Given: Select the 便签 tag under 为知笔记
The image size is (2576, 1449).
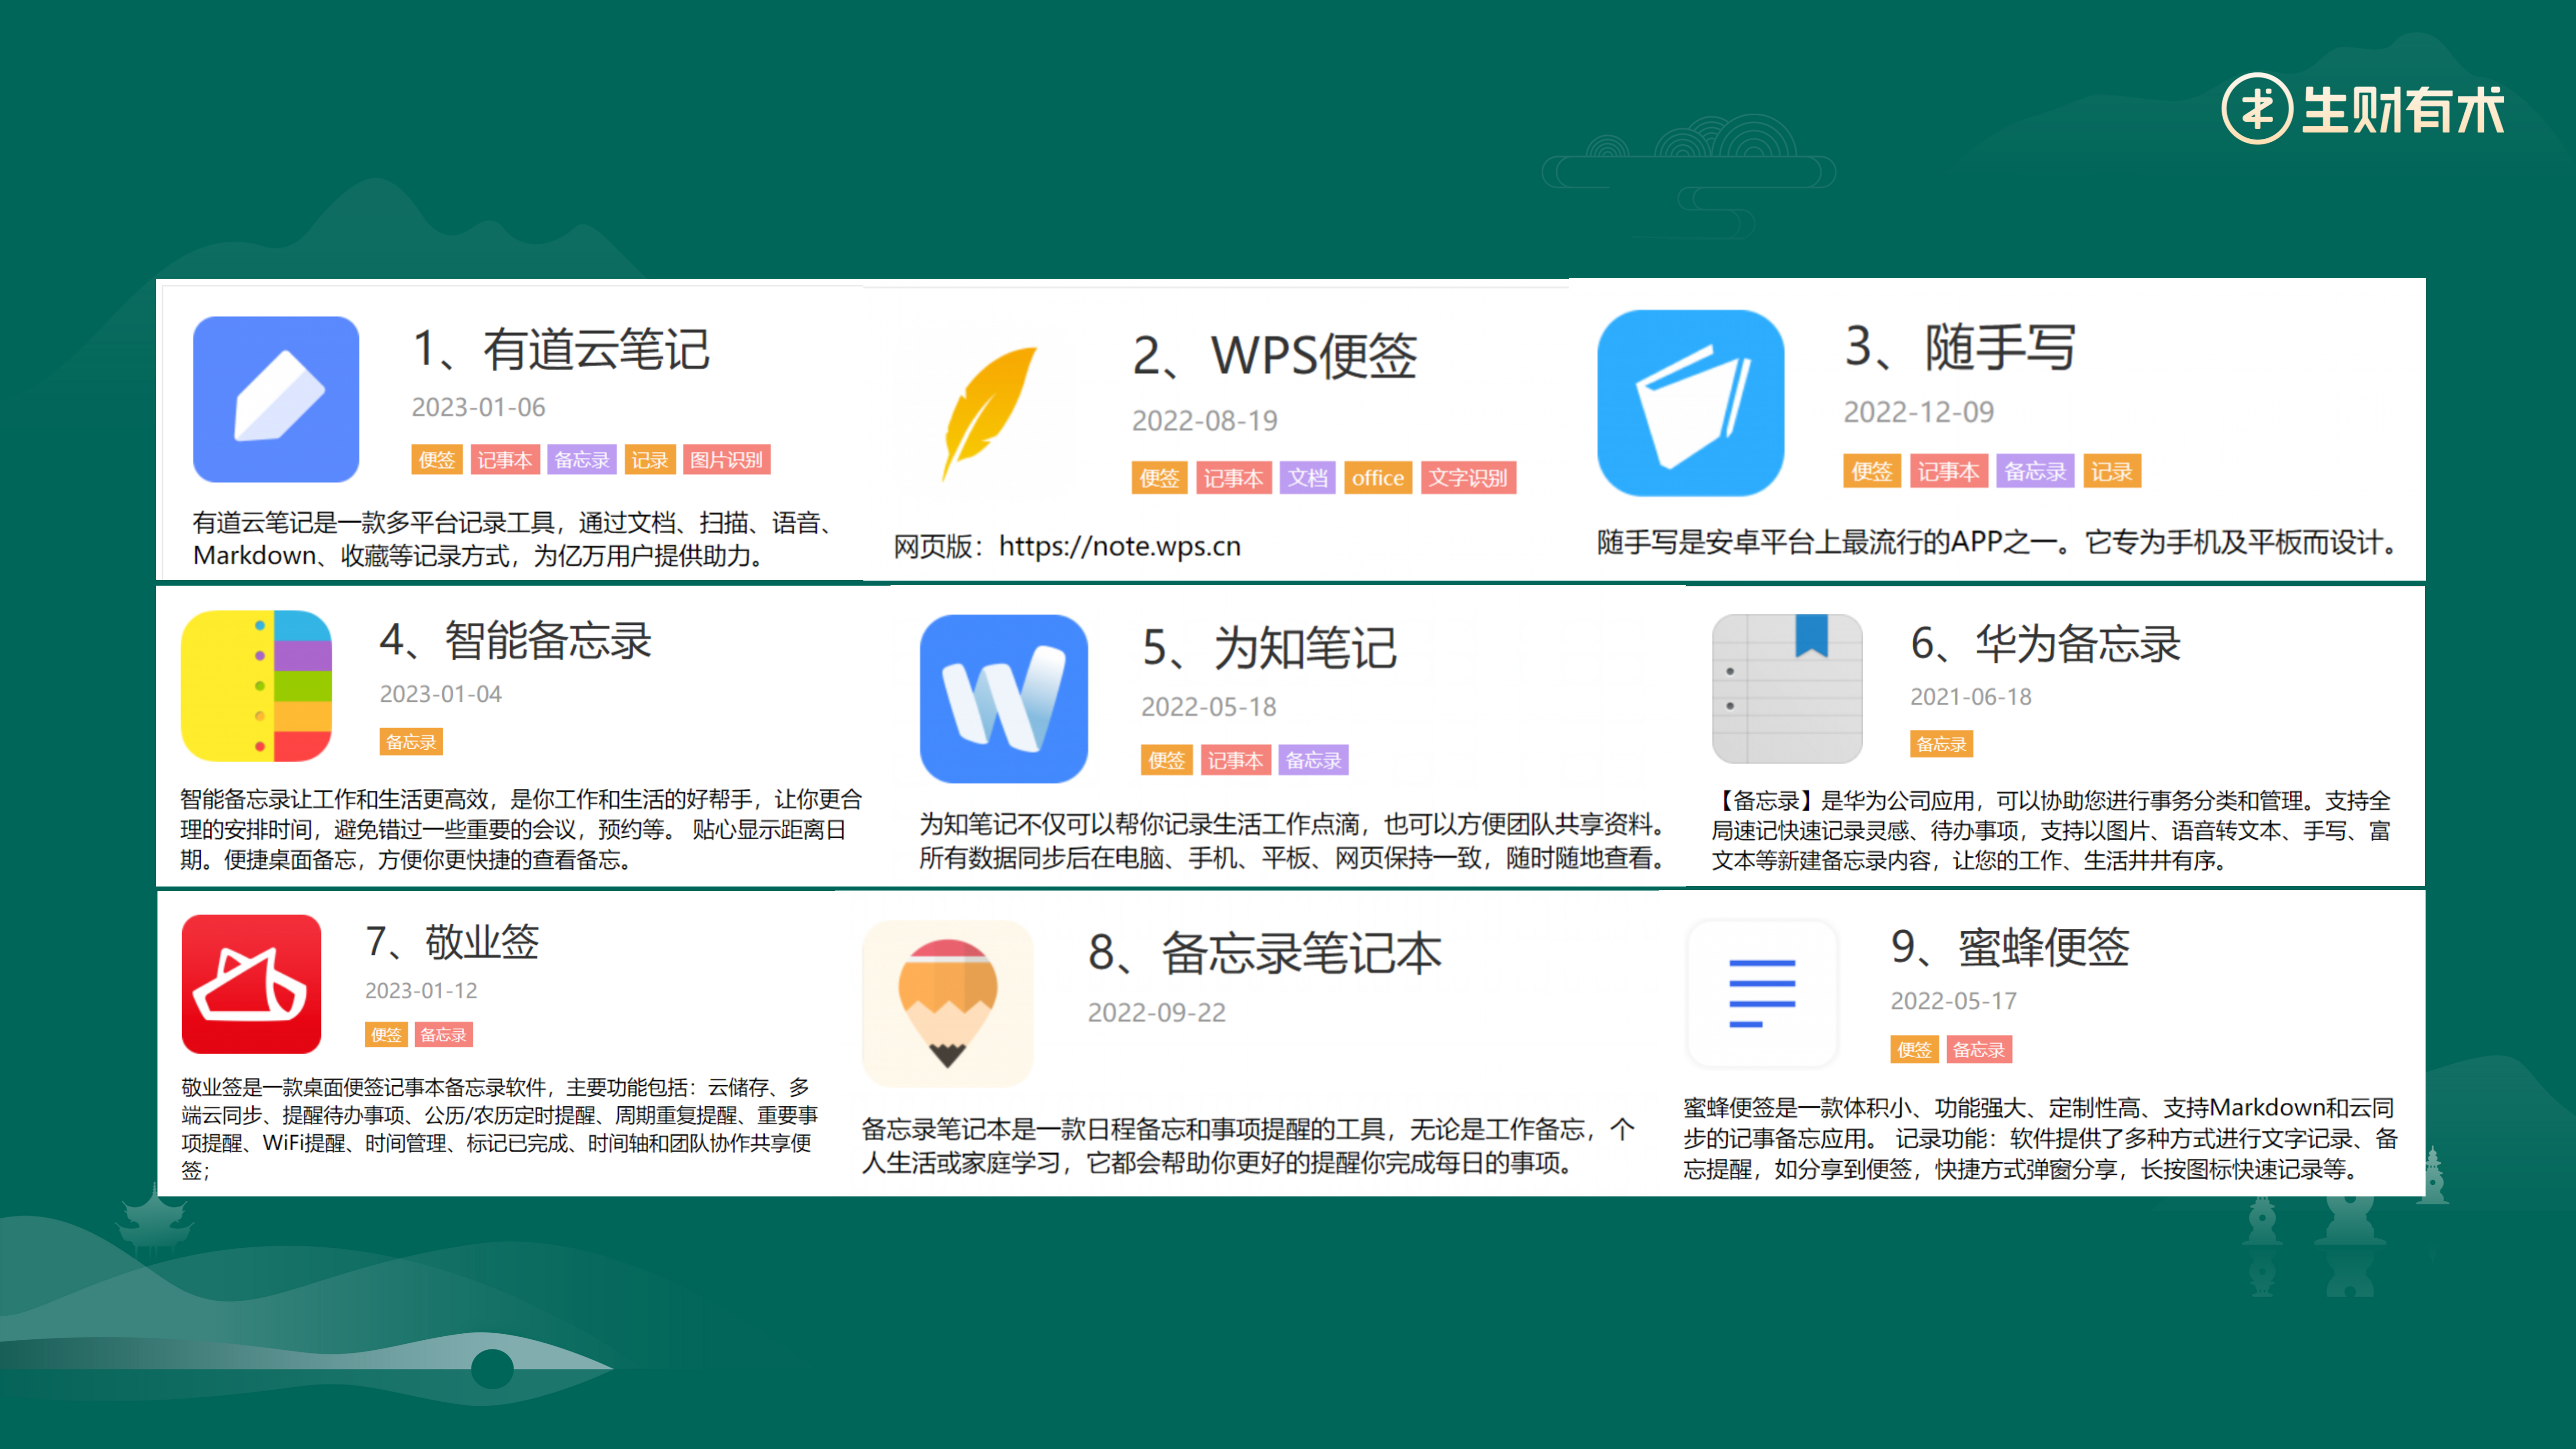Looking at the screenshot, I should tap(1167, 760).
